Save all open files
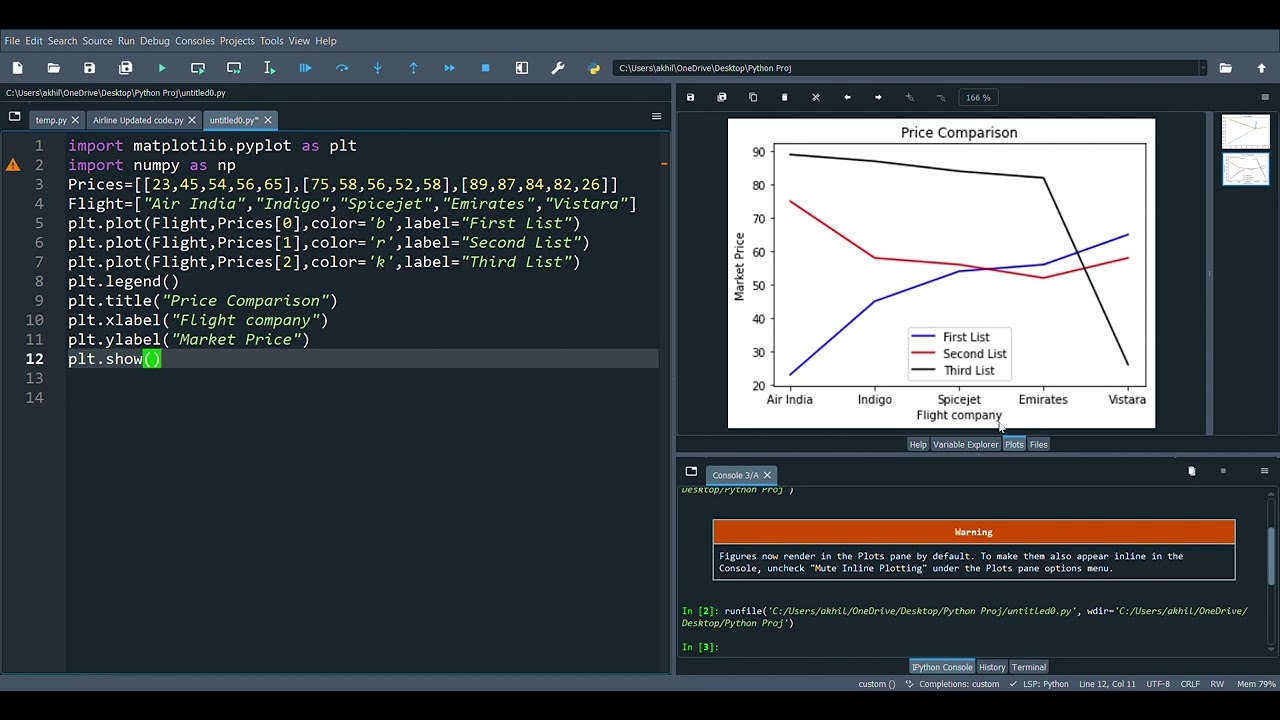 [x=126, y=68]
